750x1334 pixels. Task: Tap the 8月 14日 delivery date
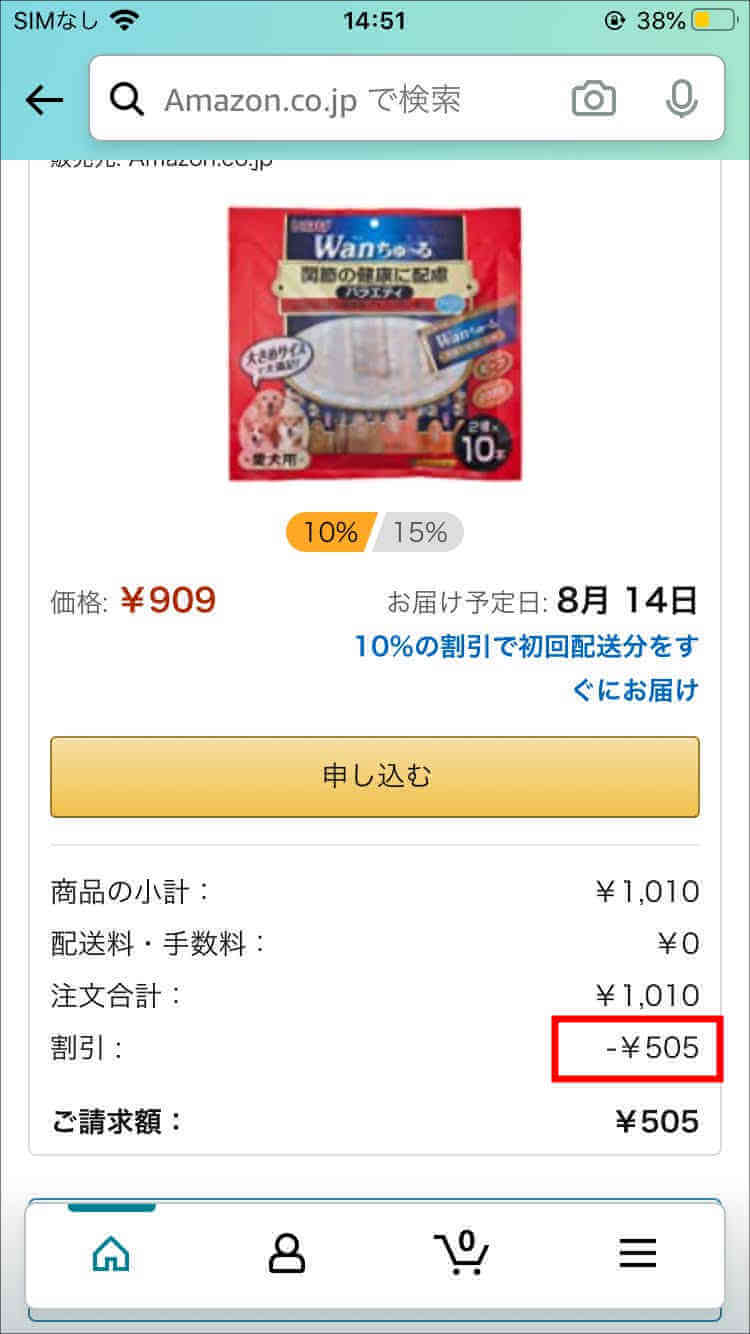tap(628, 600)
